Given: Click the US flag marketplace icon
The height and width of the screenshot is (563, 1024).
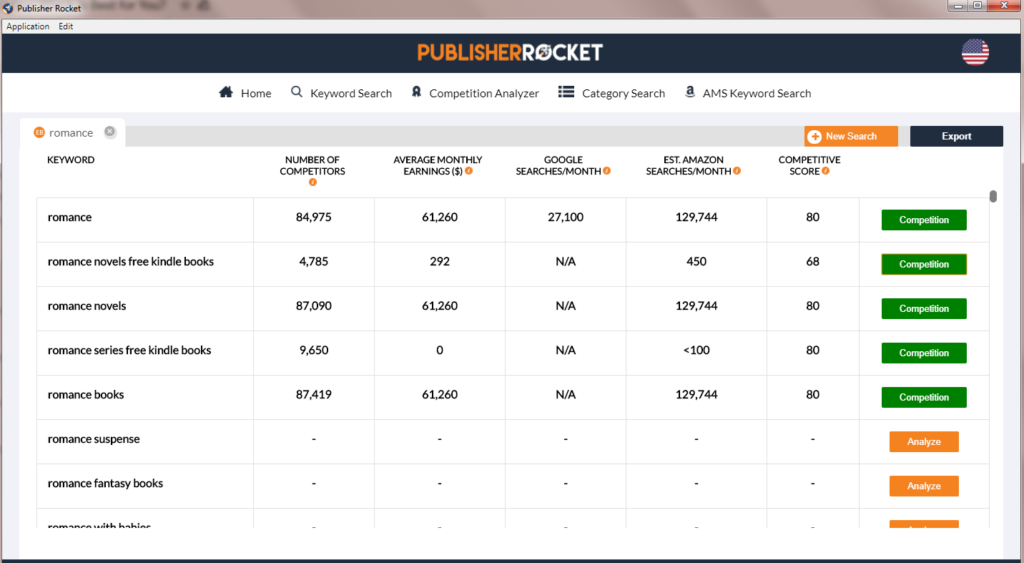Looking at the screenshot, I should tap(975, 52).
